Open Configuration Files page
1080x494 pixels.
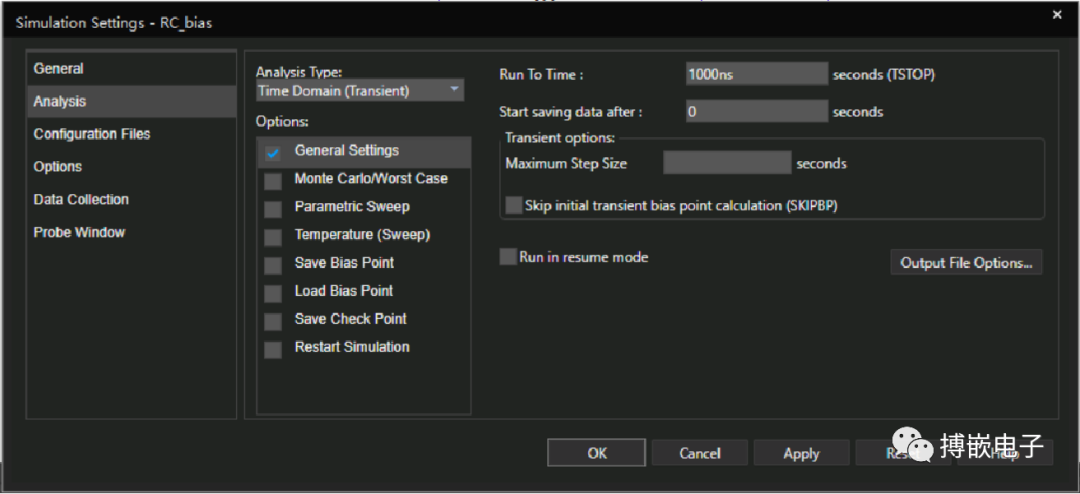click(131, 134)
